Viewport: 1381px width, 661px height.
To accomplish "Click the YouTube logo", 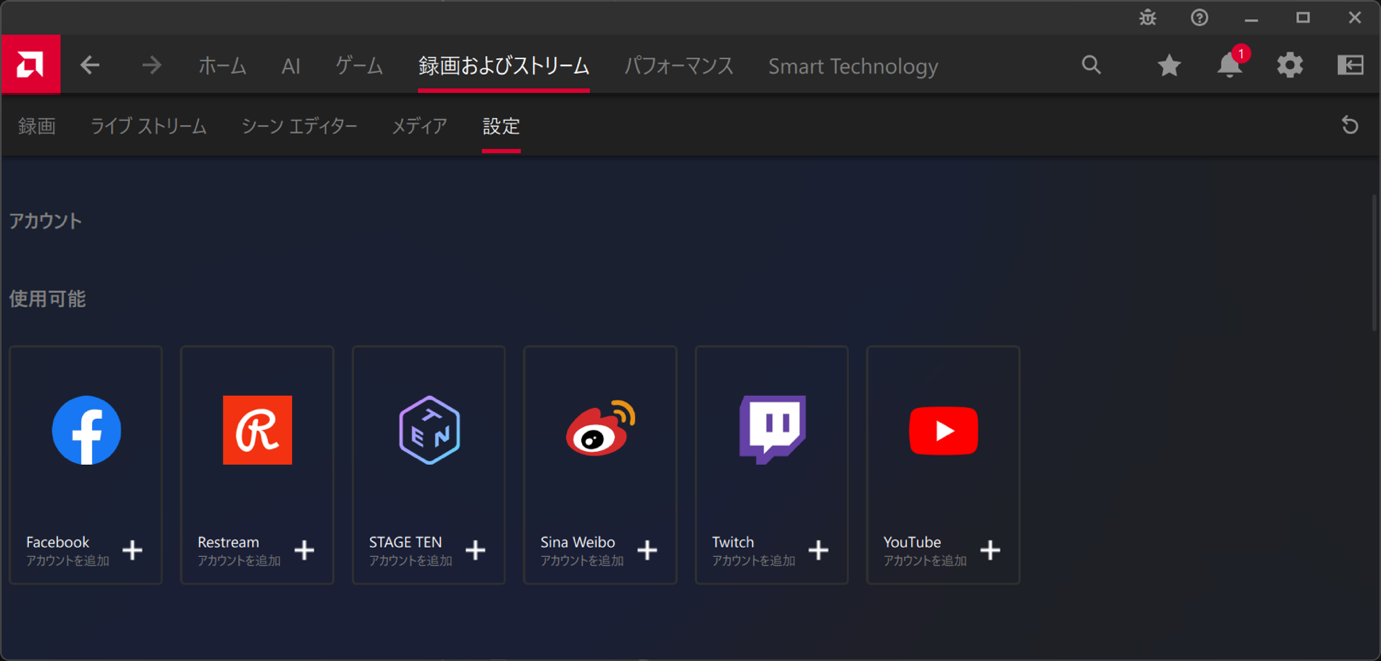I will [943, 431].
